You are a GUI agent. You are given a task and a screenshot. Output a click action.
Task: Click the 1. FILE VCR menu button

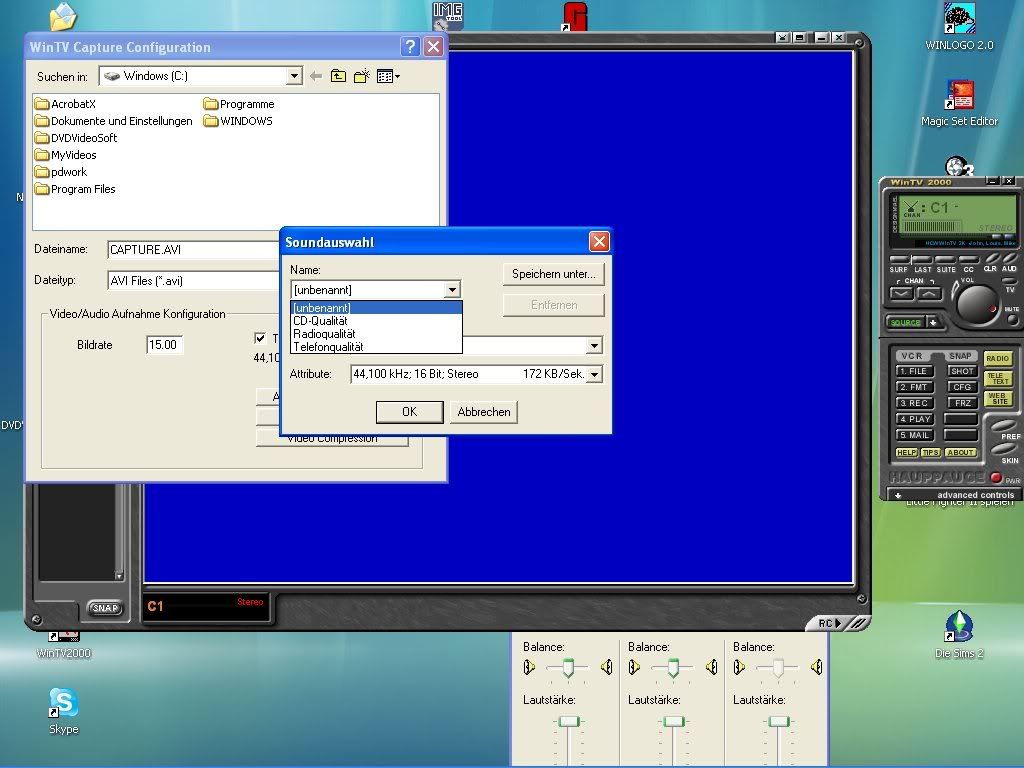click(x=914, y=371)
